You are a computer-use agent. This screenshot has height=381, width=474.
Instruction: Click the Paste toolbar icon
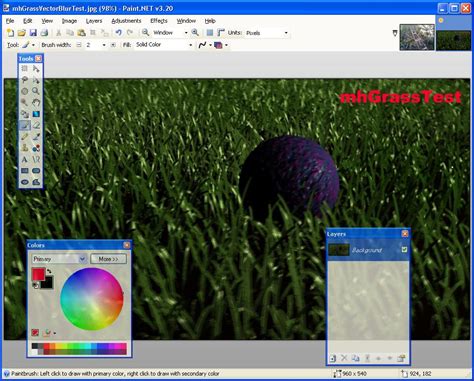tap(81, 33)
